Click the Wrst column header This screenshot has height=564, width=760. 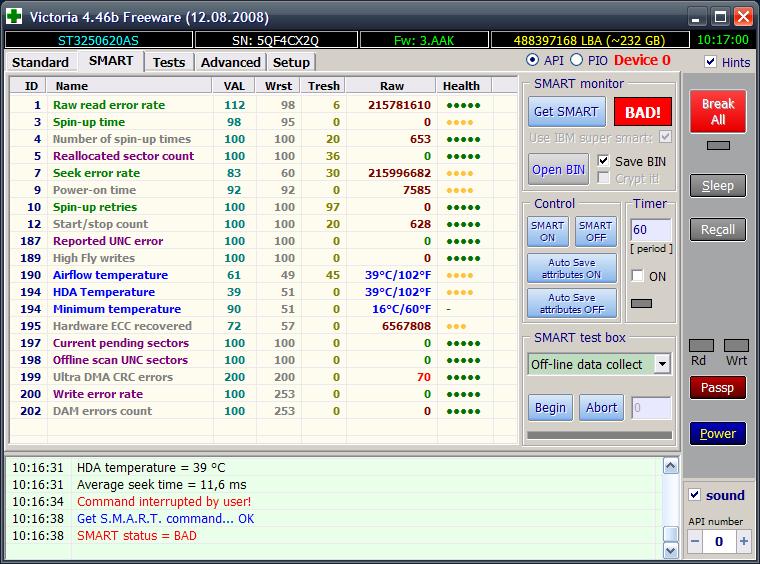279,86
